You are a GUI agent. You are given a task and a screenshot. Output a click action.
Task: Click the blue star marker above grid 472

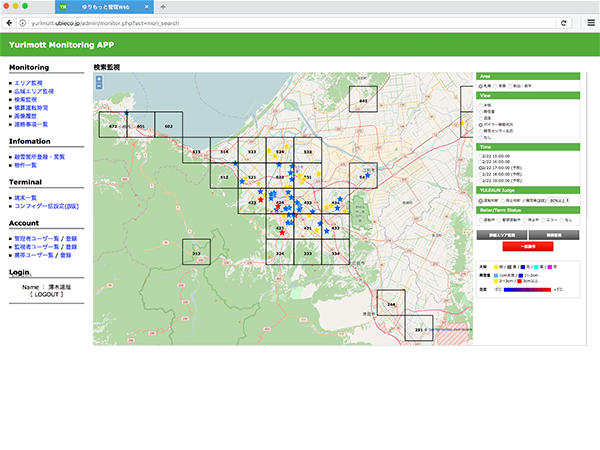click(x=126, y=113)
